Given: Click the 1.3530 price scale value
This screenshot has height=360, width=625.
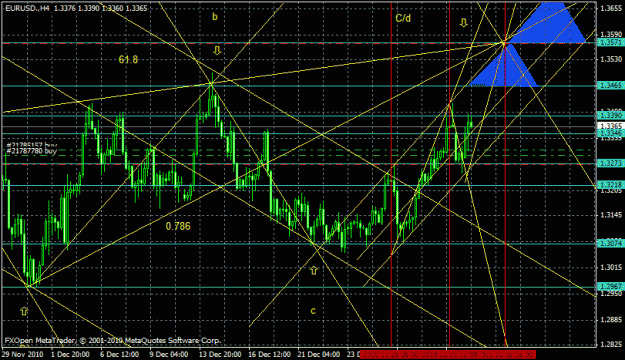Looking at the screenshot, I should 611,59.
